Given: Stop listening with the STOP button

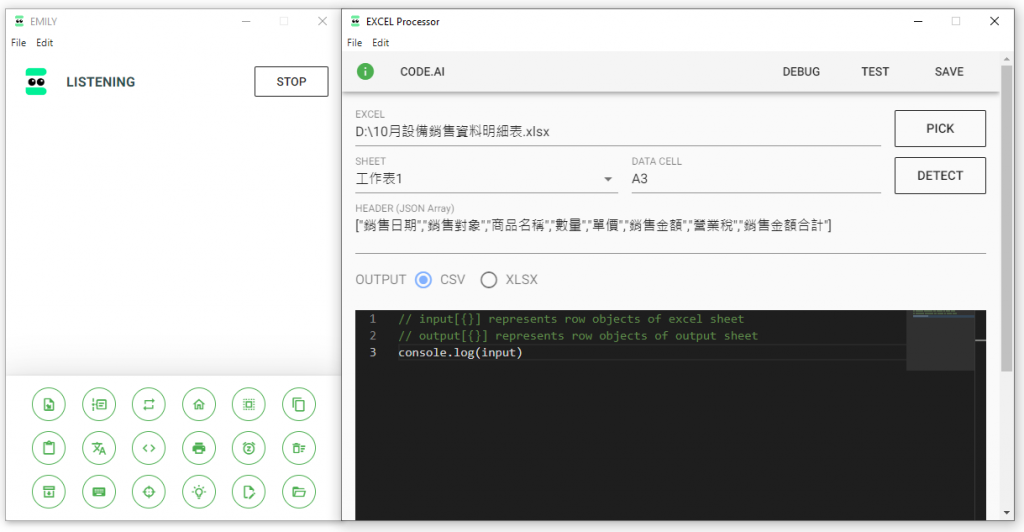Looking at the screenshot, I should click(x=291, y=82).
